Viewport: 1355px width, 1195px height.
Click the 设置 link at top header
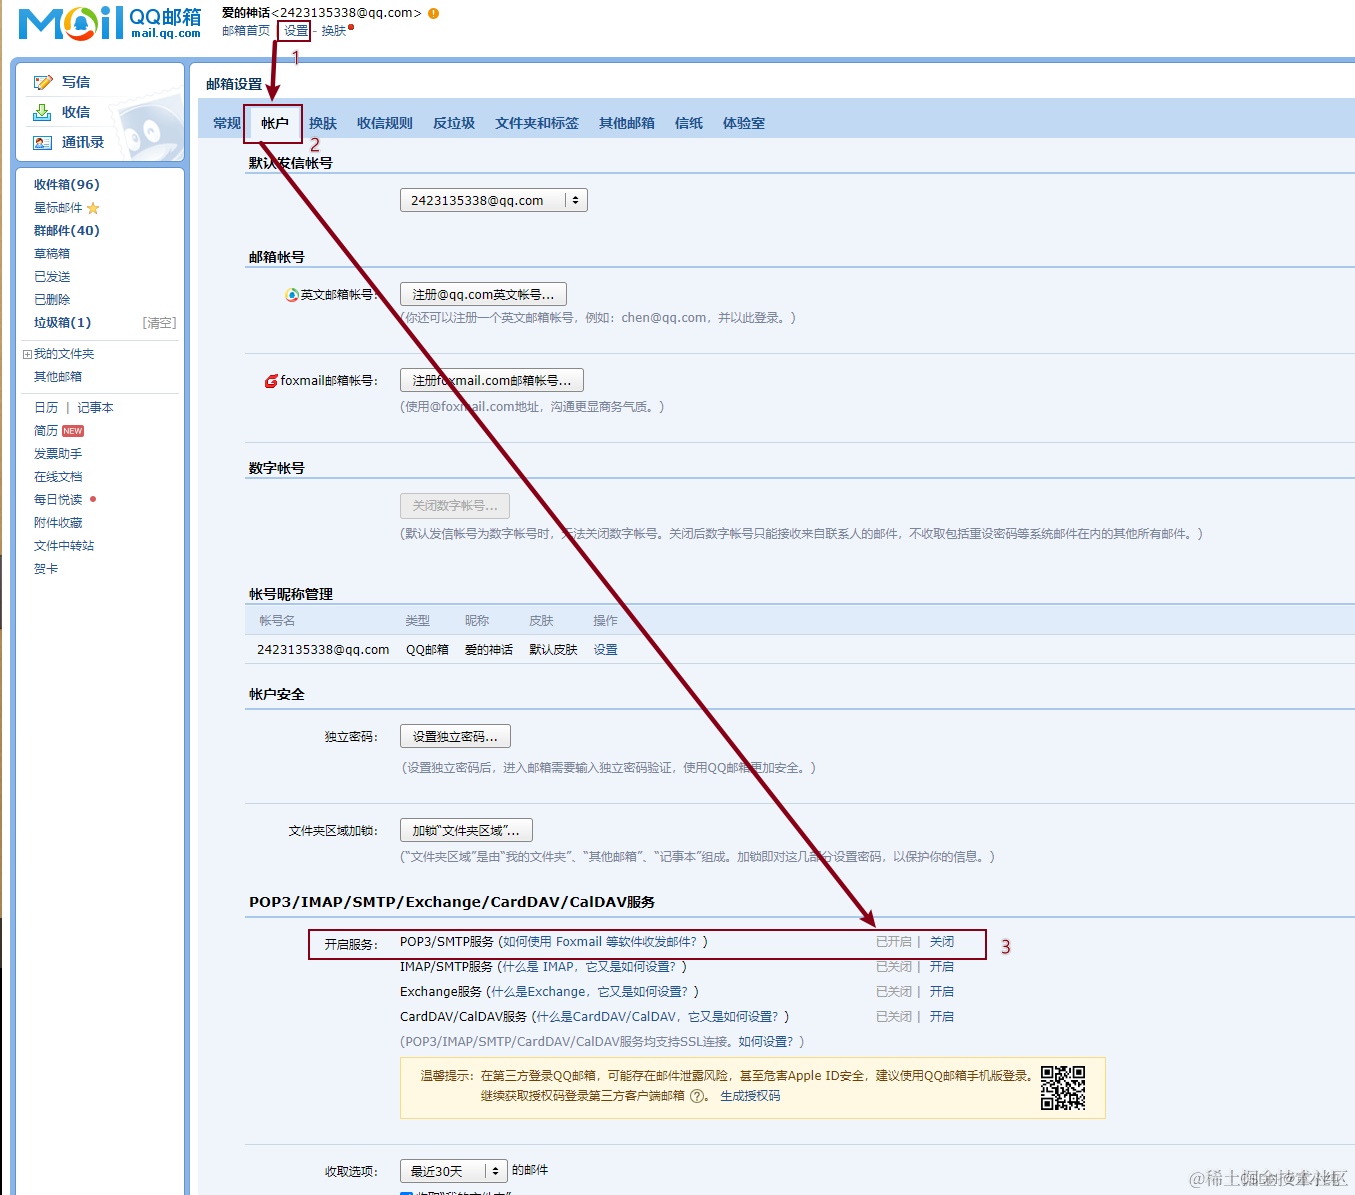pos(295,31)
